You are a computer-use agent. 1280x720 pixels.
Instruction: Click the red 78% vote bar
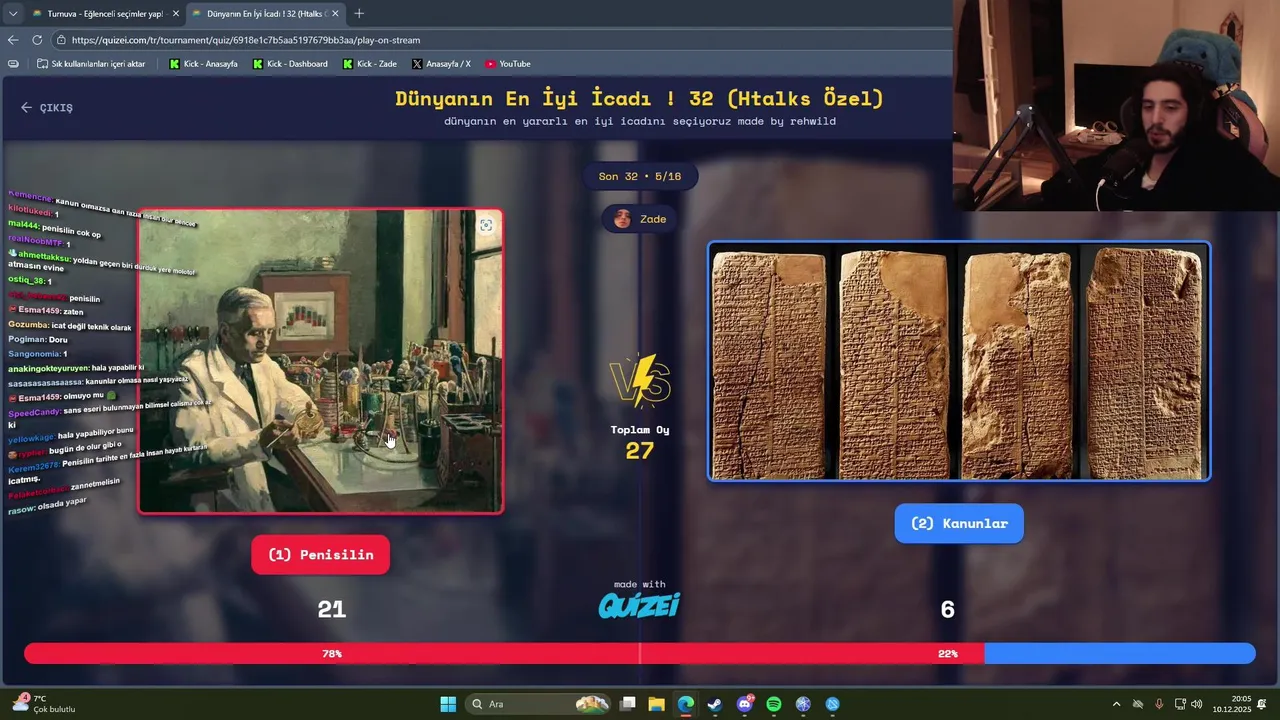click(x=504, y=653)
